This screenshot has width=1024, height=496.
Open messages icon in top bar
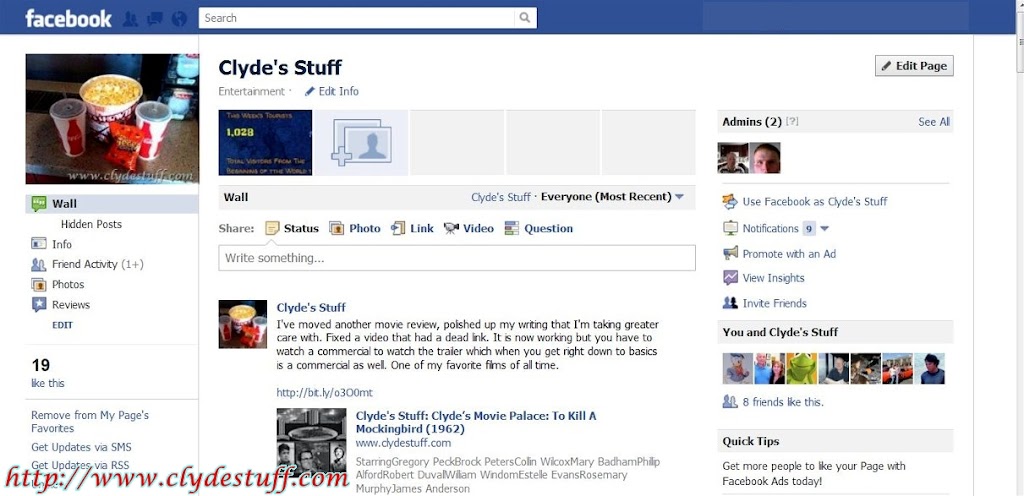tap(155, 18)
